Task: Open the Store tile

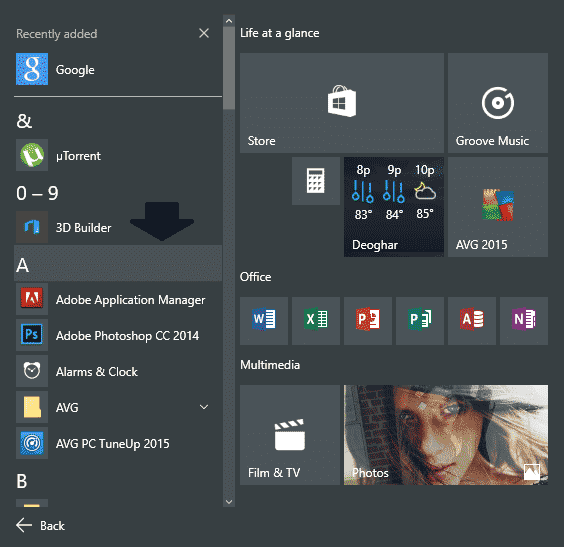Action: coord(342,103)
